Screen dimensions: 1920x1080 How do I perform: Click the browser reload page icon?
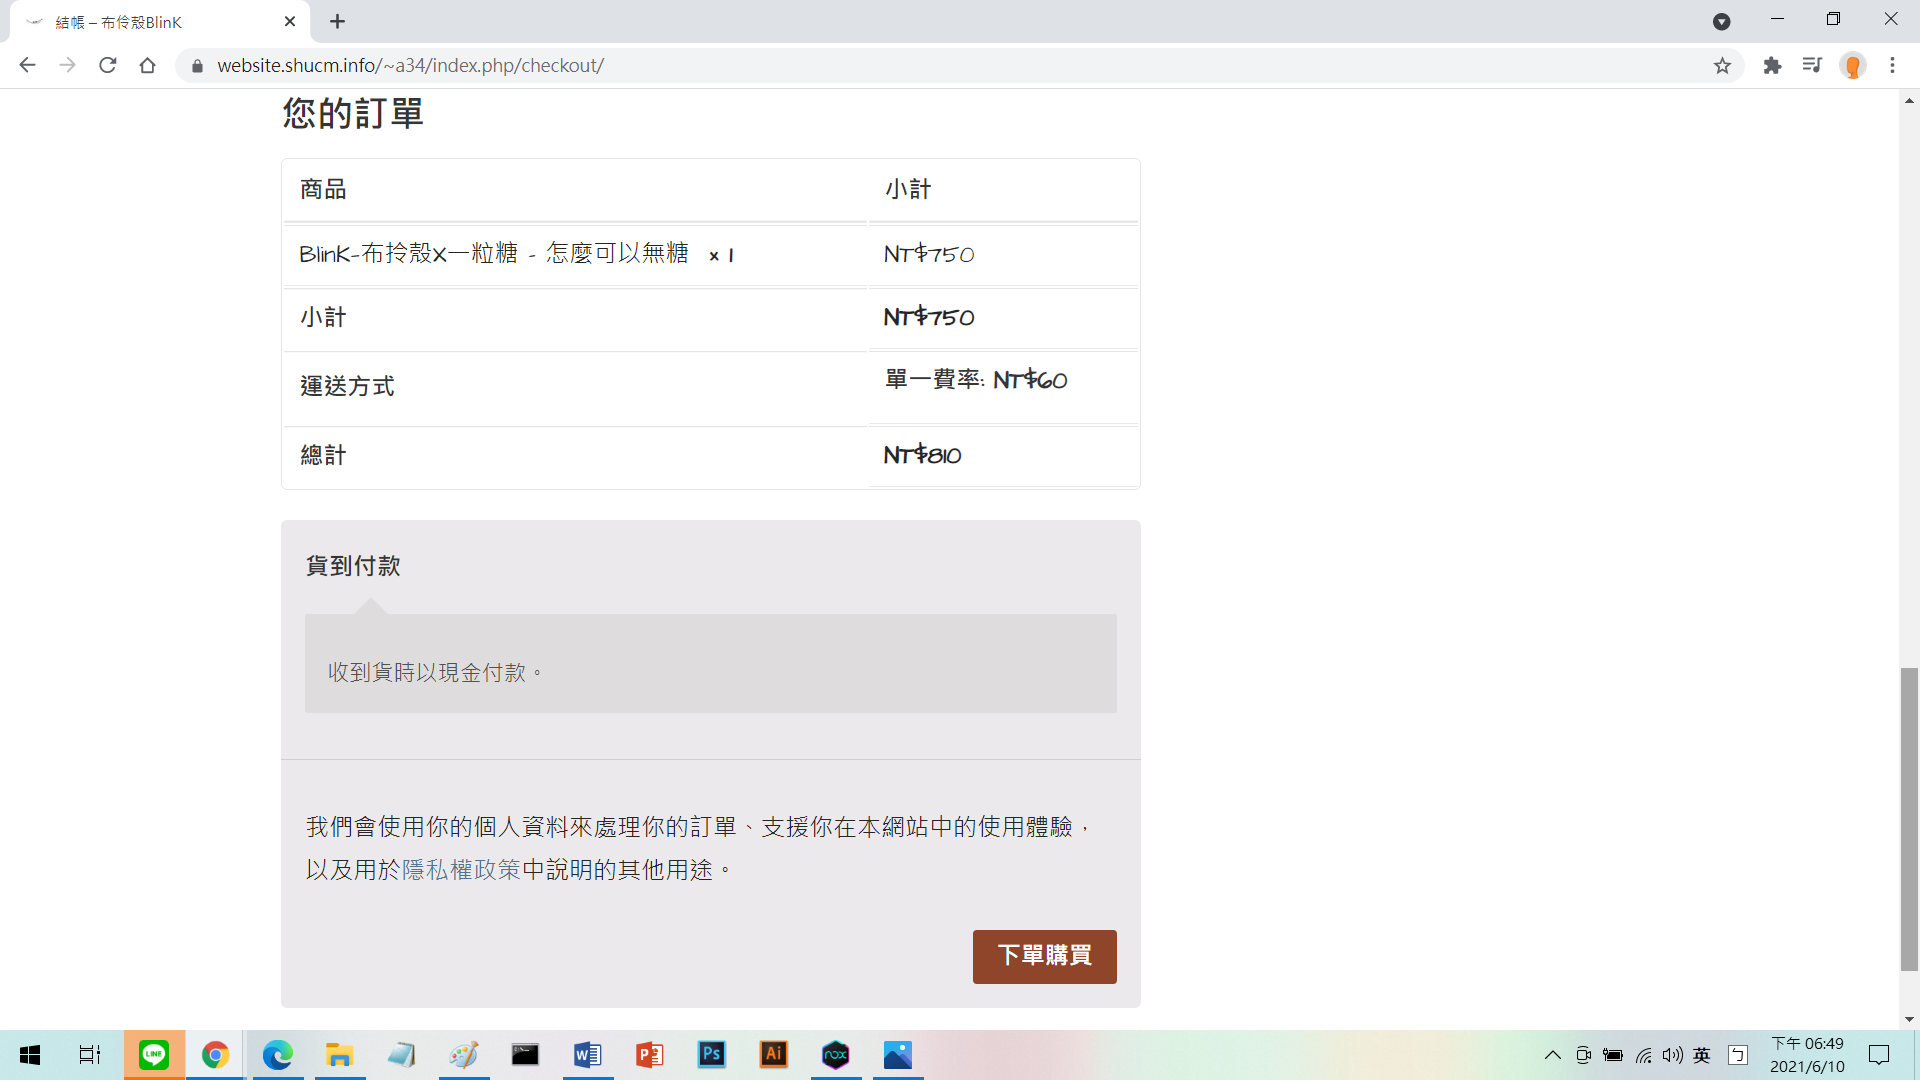pyautogui.click(x=108, y=66)
